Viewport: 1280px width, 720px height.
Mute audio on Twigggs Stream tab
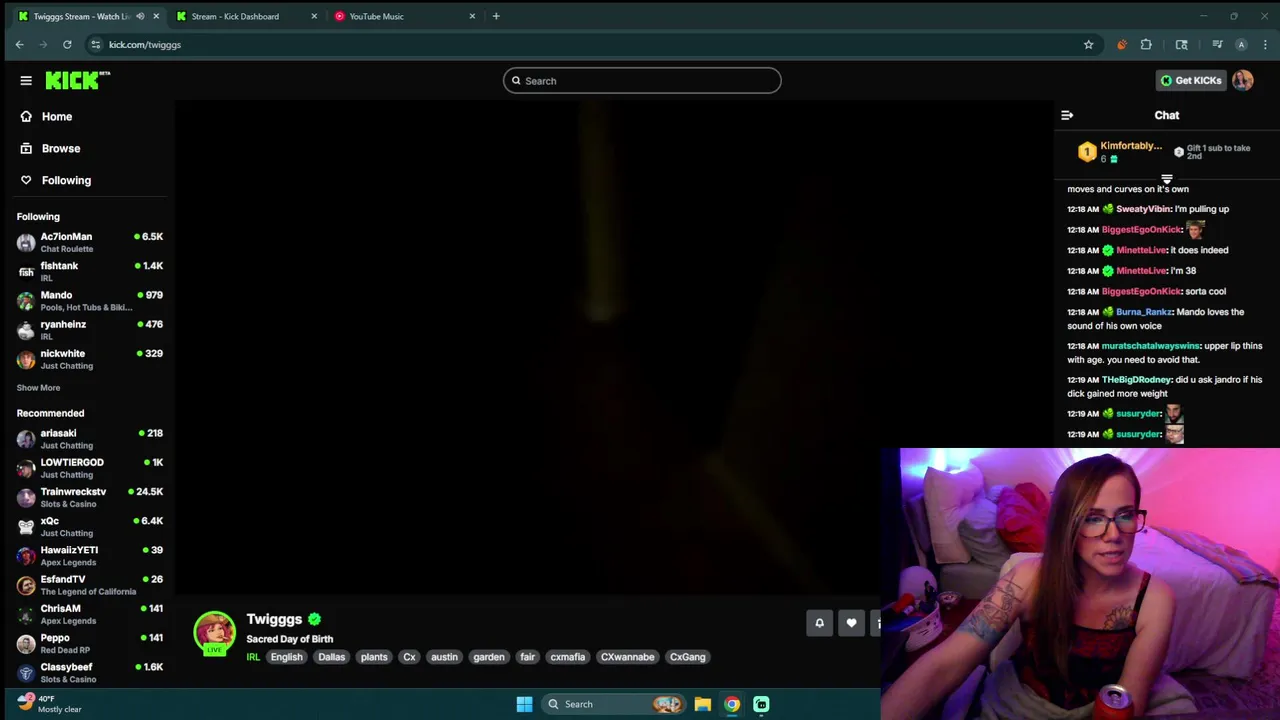[x=140, y=16]
